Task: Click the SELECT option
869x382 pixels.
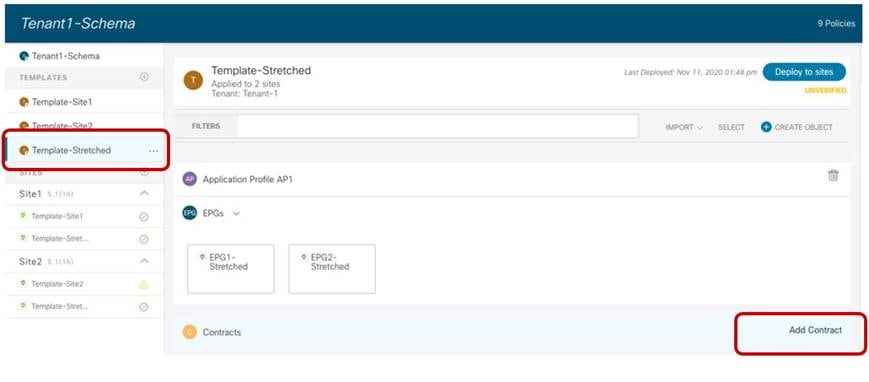Action: click(731, 128)
